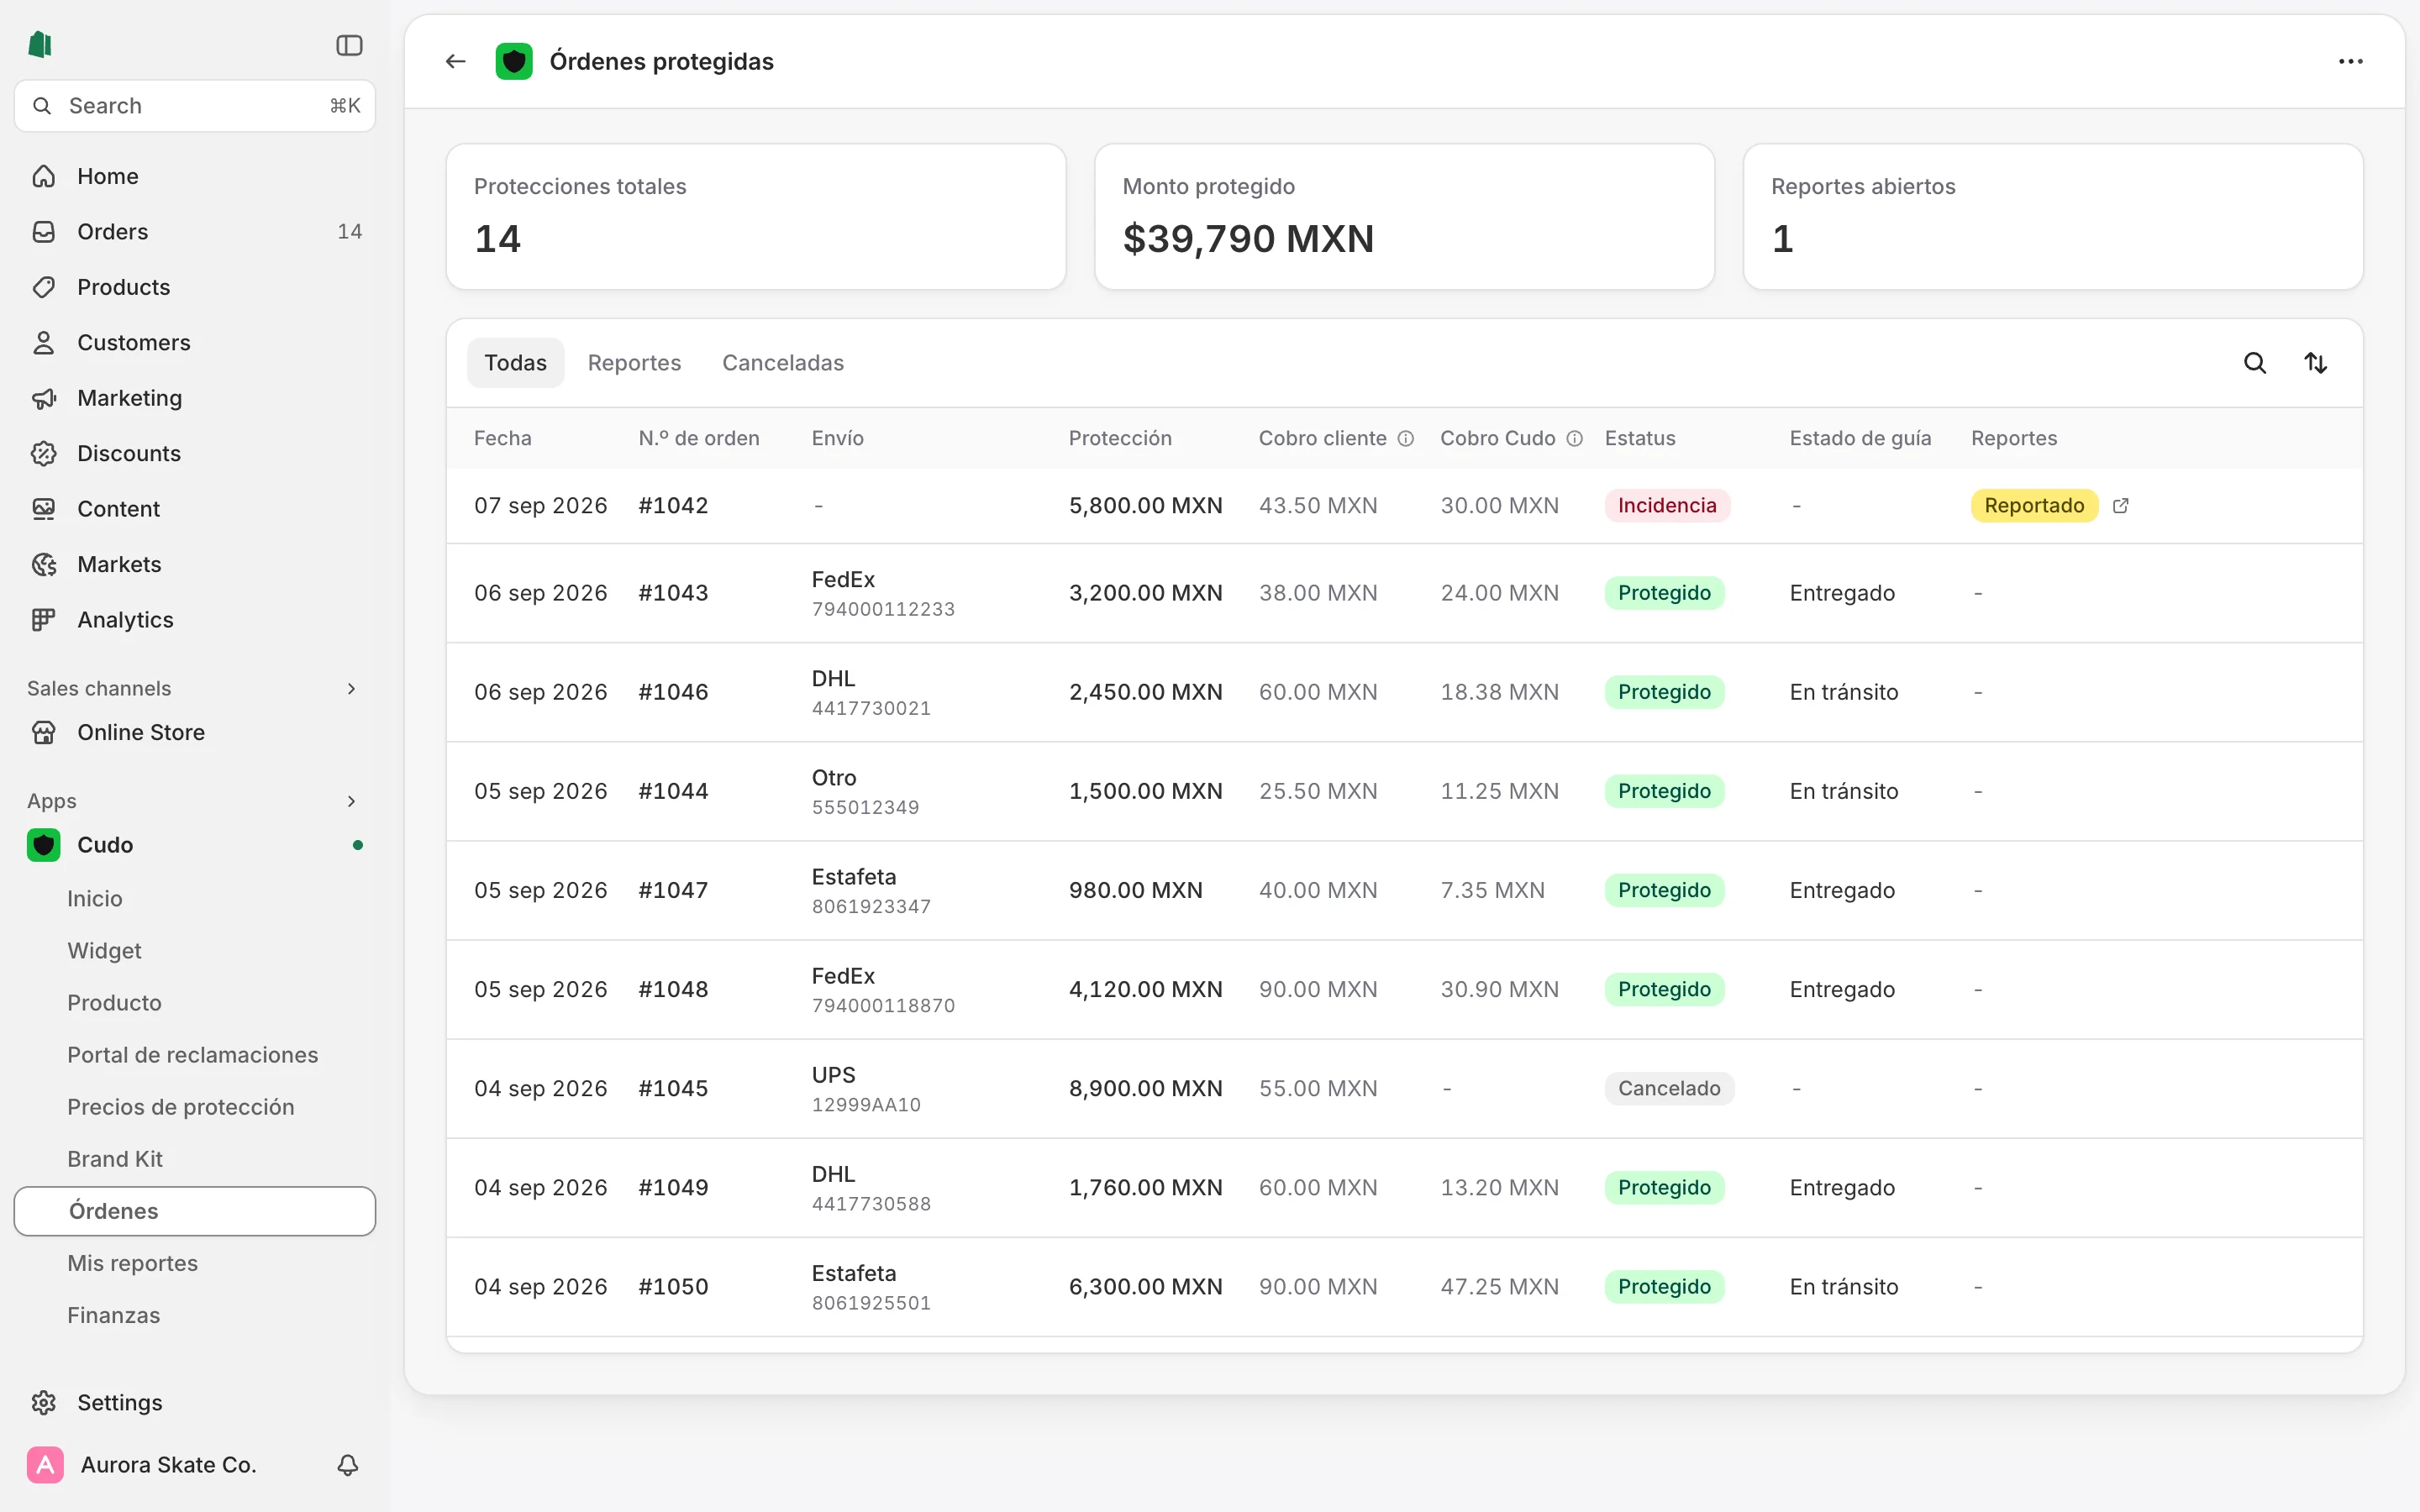The height and width of the screenshot is (1512, 2420).
Task: Click the Content icon in sidebar
Action: [x=43, y=509]
